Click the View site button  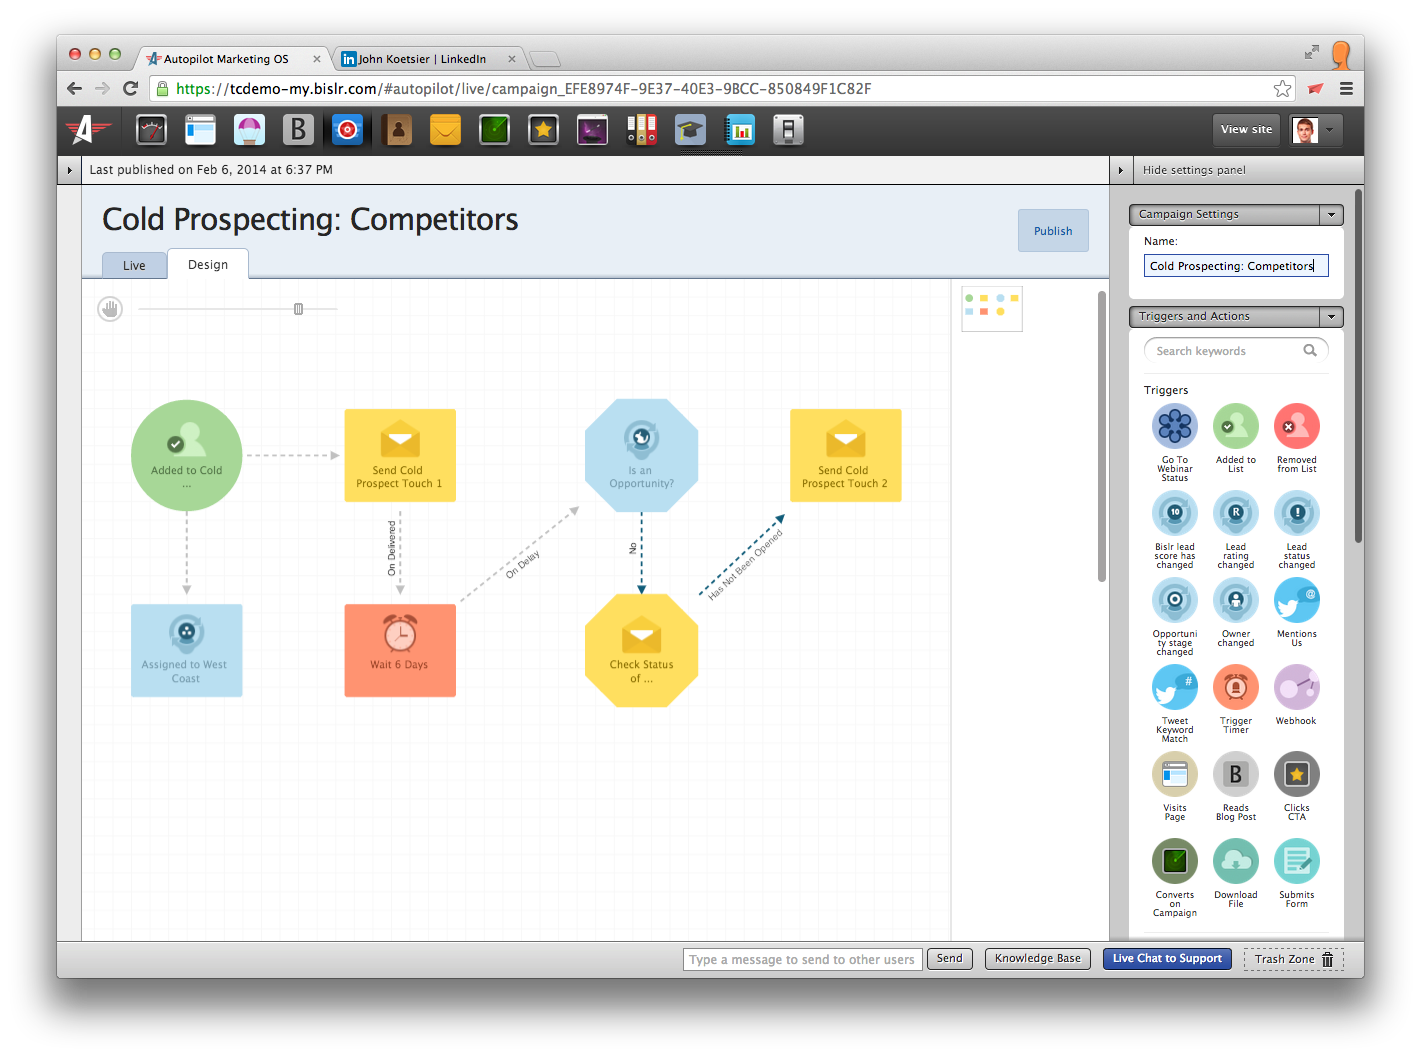pyautogui.click(x=1246, y=130)
